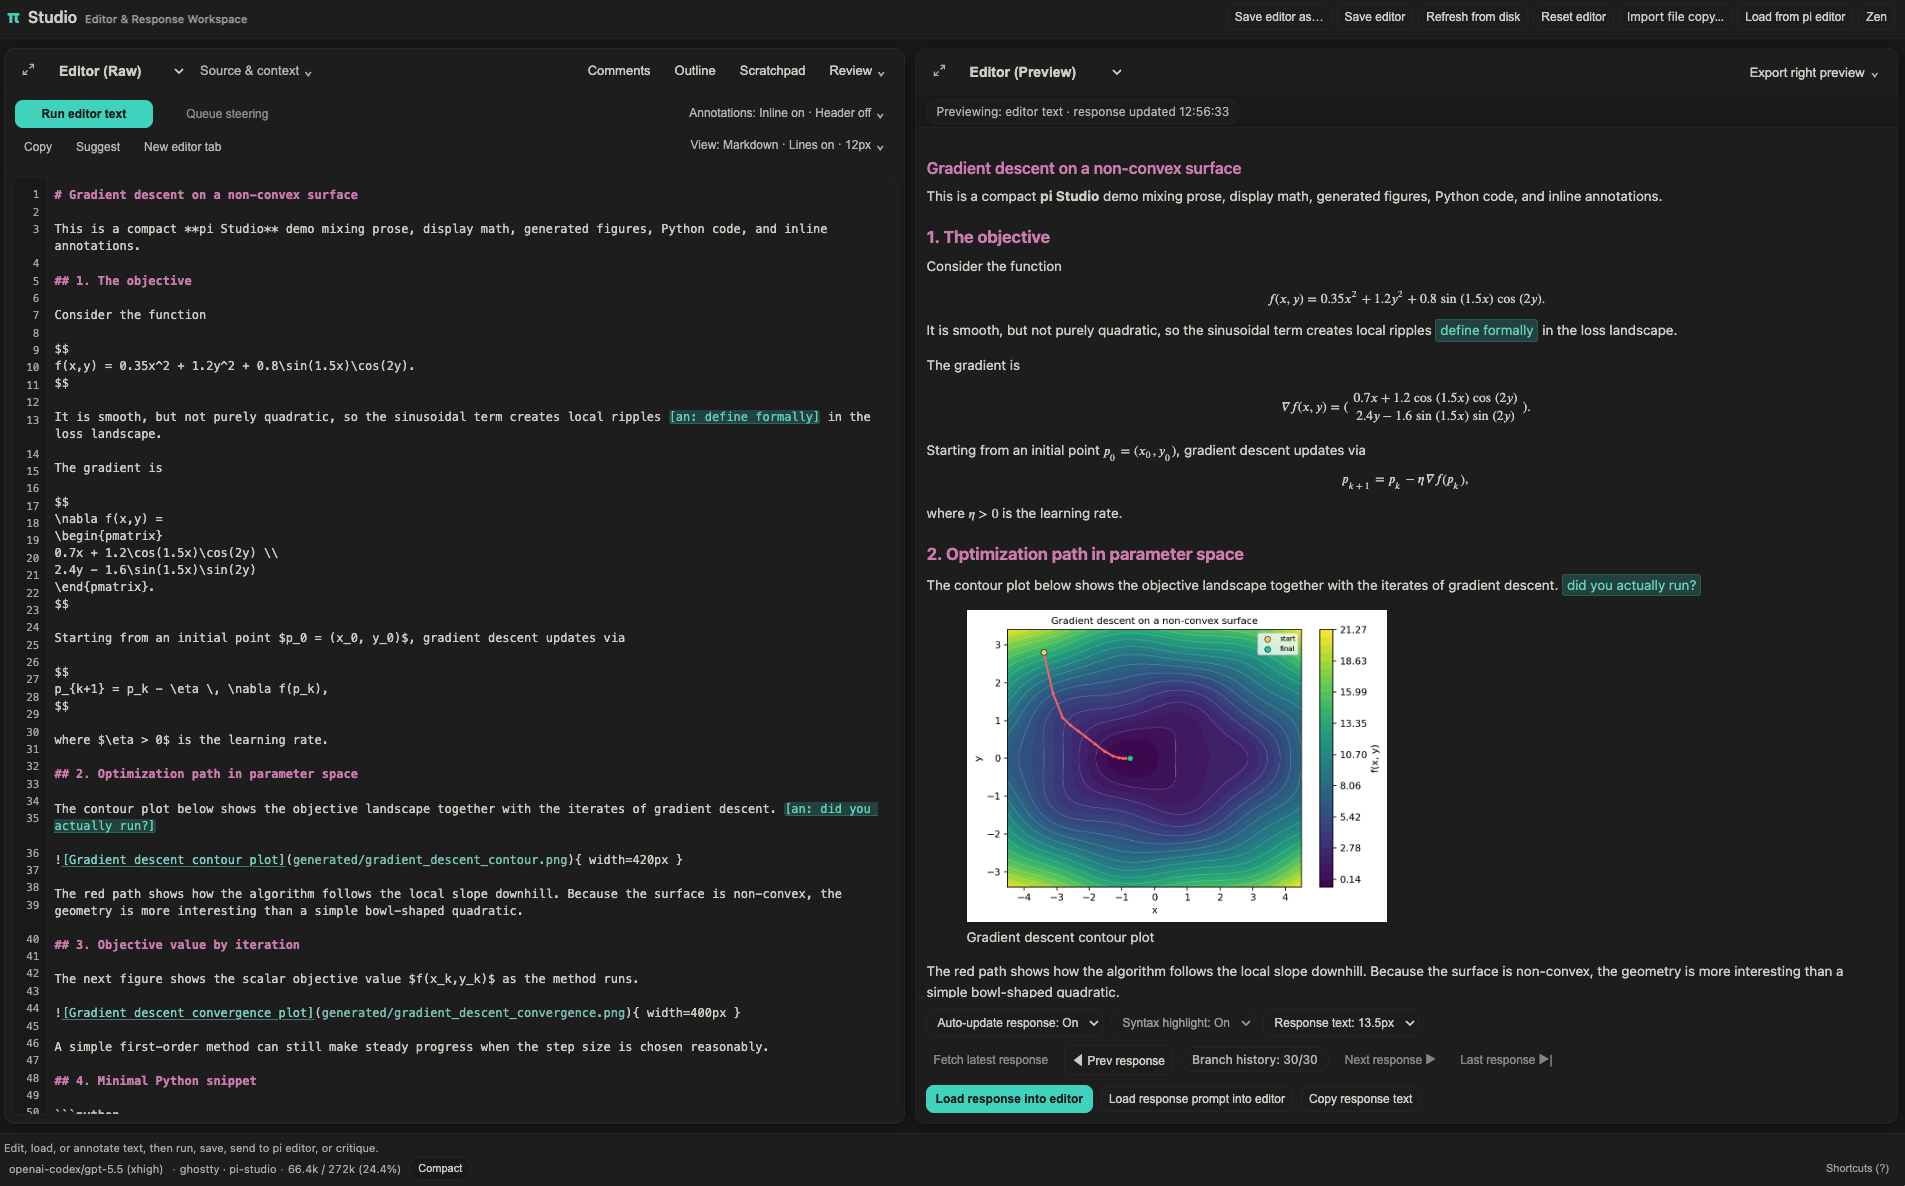This screenshot has width=1905, height=1186.
Task: Click the contour plot colorbar
Action: (x=1326, y=757)
